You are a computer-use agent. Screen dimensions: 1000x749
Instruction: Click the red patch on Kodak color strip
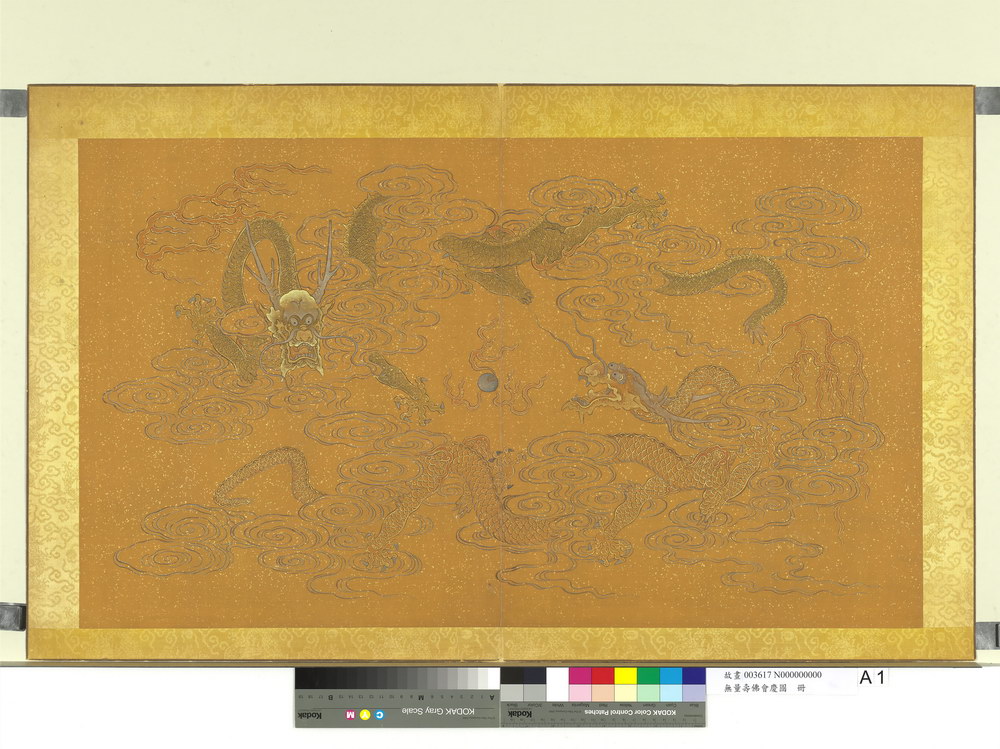point(602,676)
